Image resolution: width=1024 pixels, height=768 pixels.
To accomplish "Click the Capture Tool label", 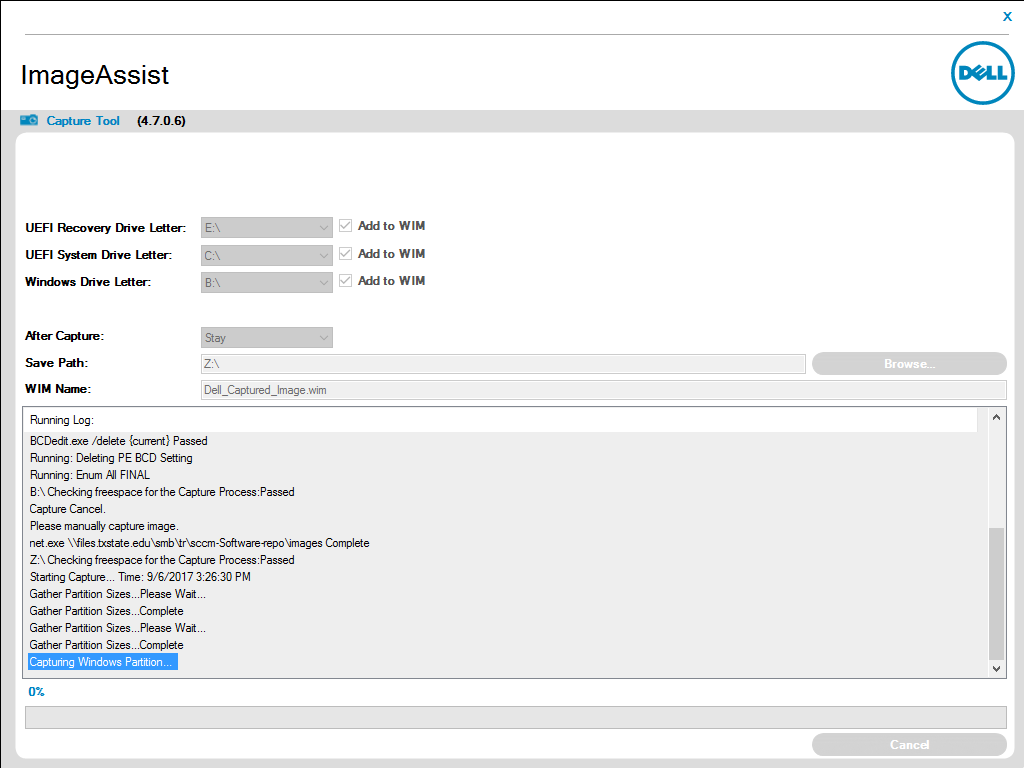I will point(83,121).
